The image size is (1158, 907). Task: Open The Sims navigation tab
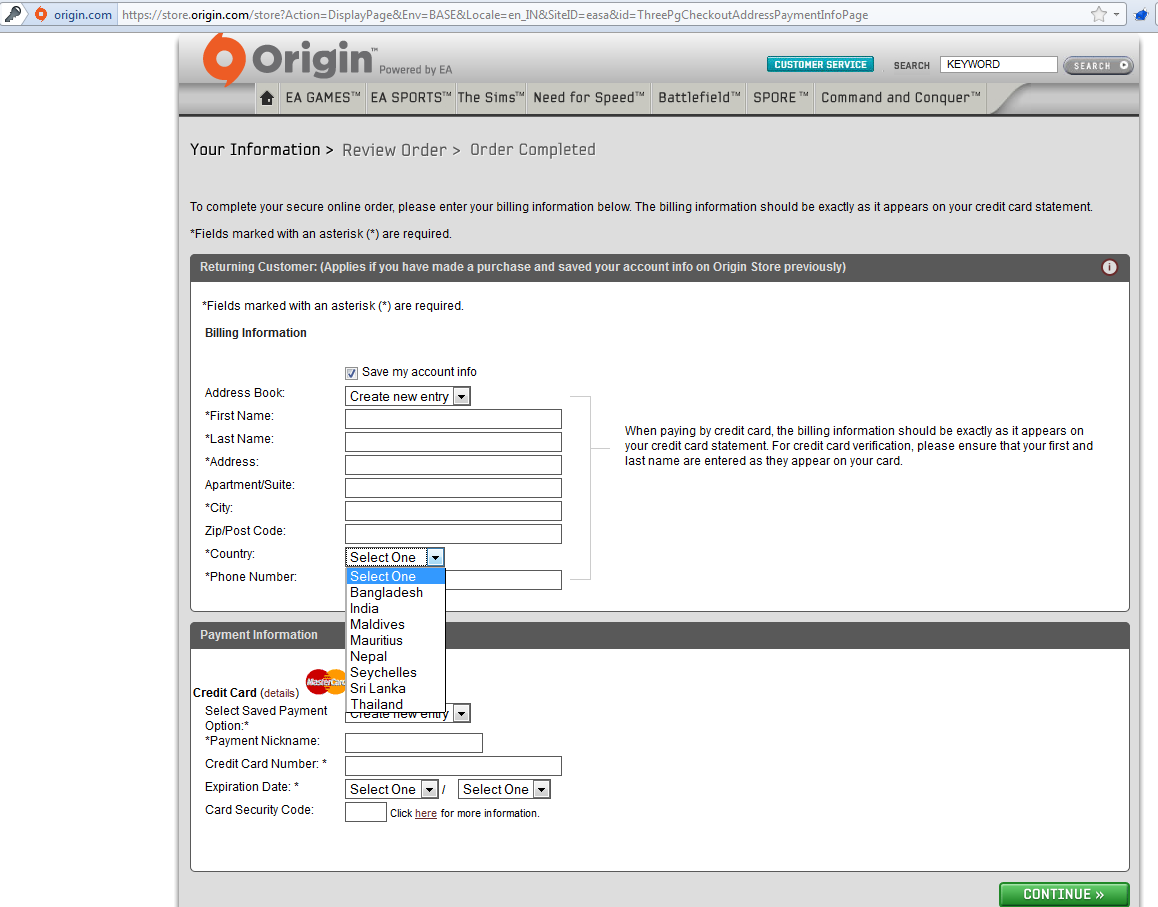point(490,98)
